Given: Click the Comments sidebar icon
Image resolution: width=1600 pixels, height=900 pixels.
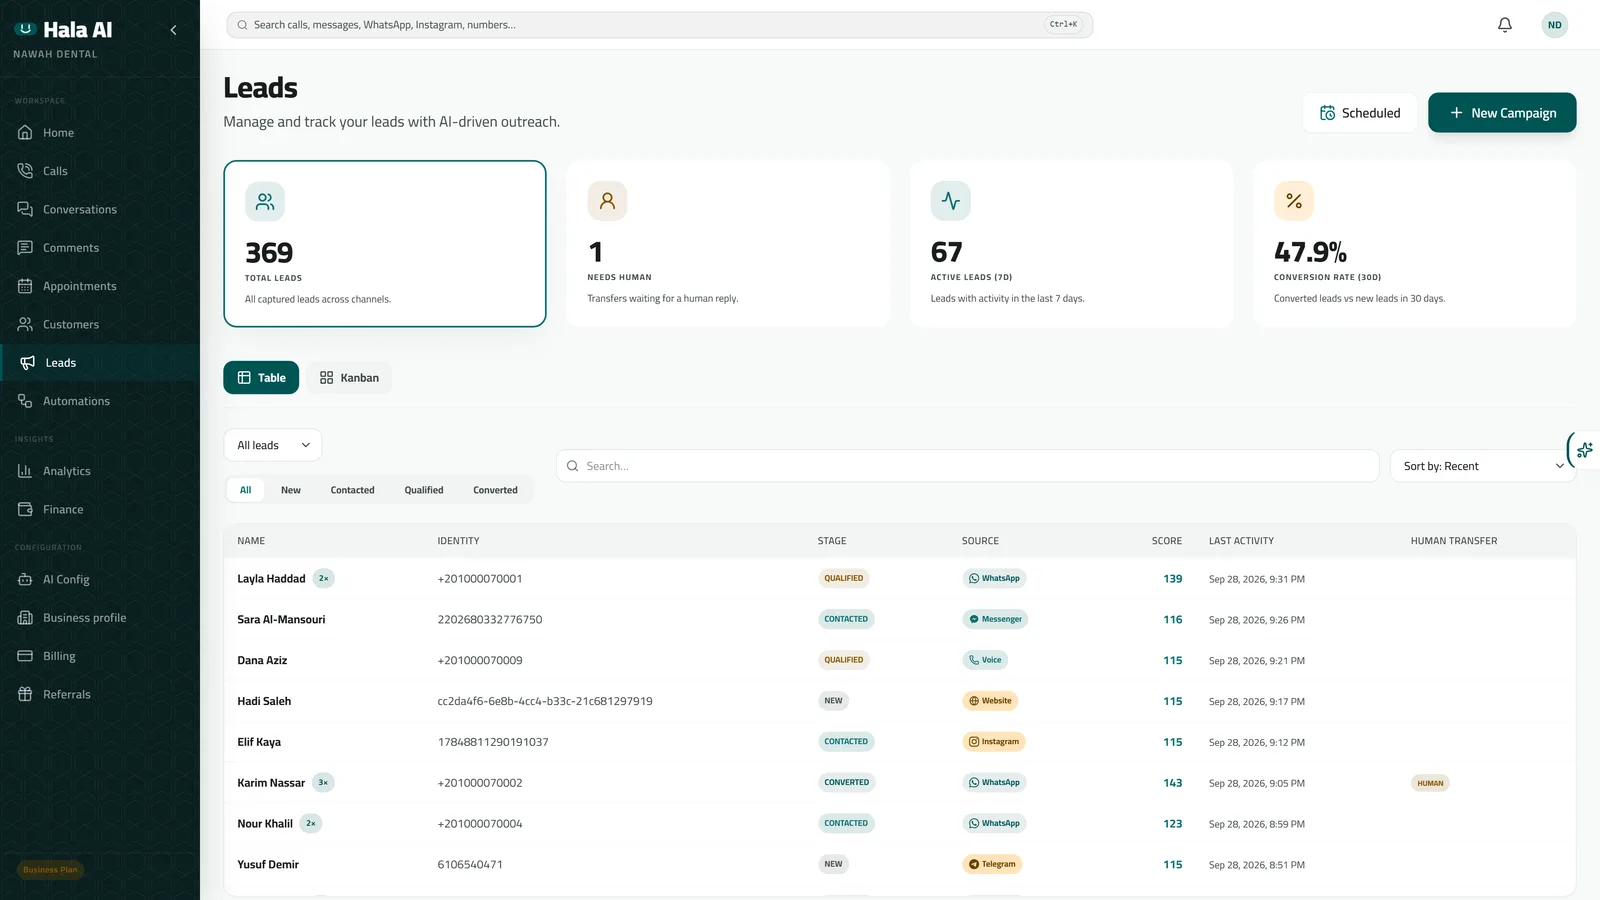Looking at the screenshot, I should [25, 248].
